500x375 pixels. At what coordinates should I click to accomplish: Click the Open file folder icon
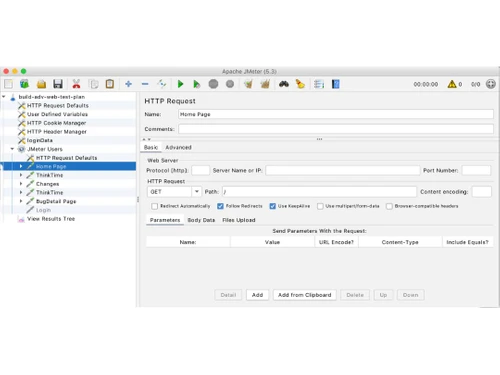[41, 84]
